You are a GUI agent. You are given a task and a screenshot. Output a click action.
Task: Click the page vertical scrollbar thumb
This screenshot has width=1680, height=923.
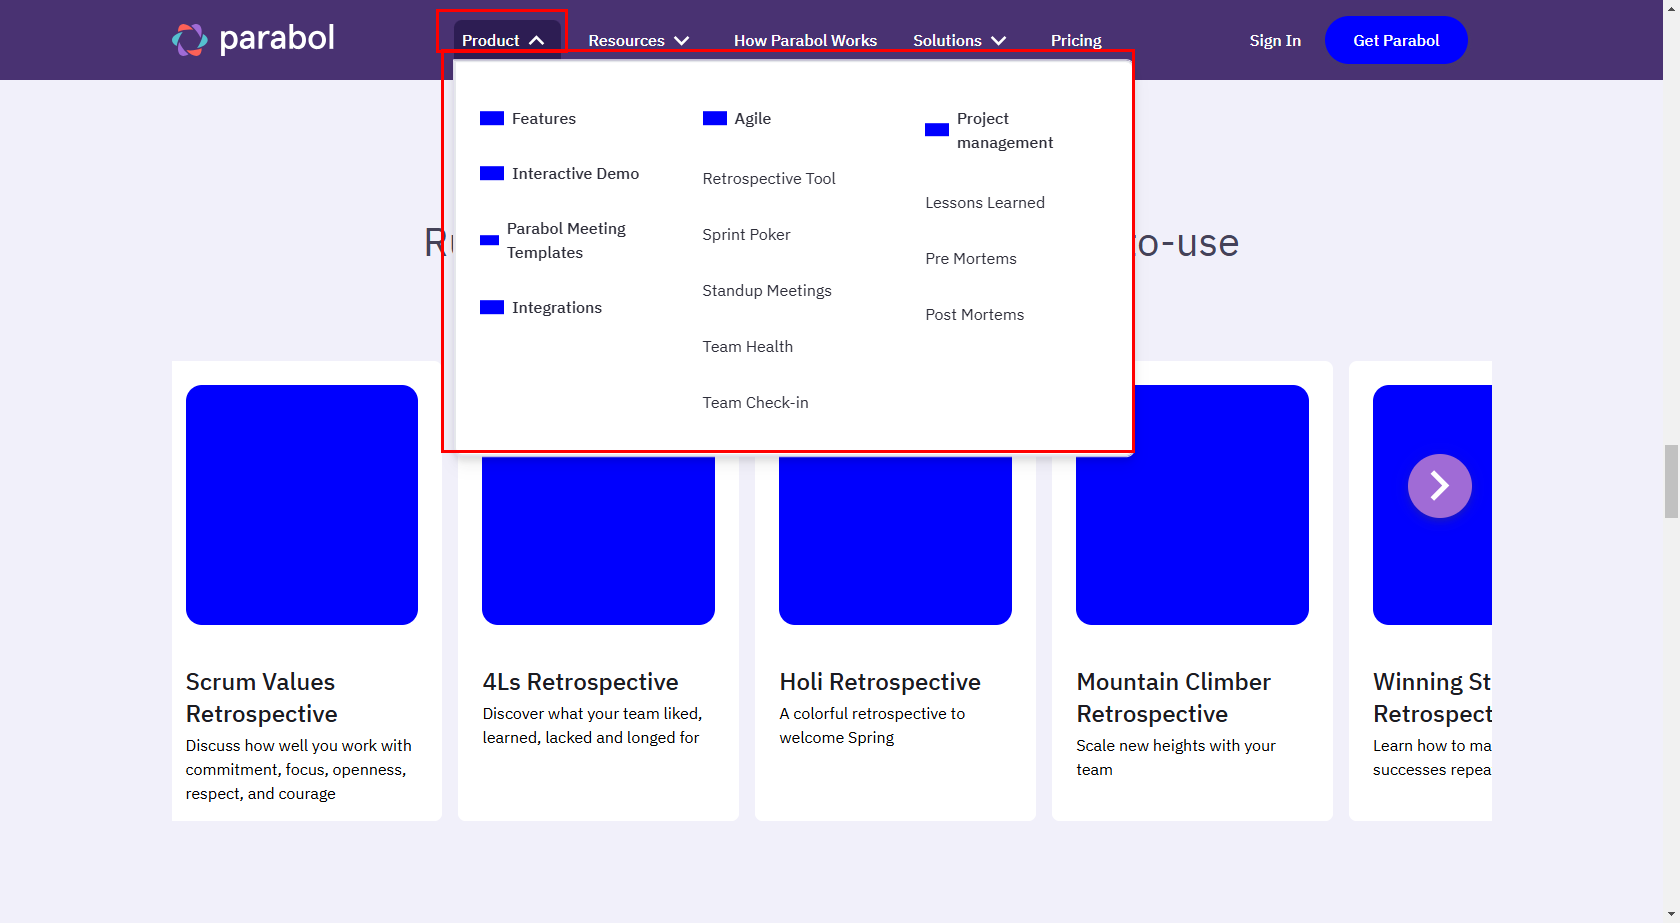click(1671, 481)
